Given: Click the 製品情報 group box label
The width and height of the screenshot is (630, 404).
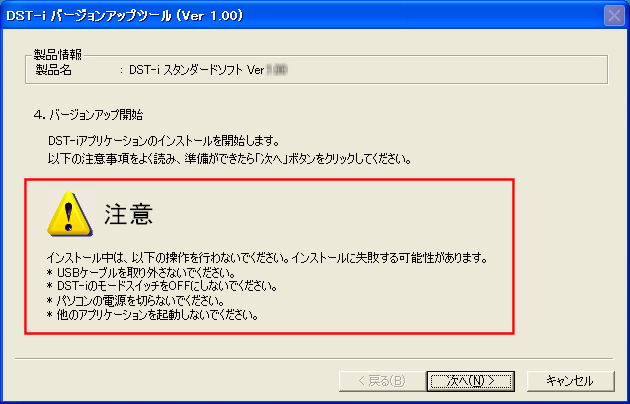Looking at the screenshot, I should 58,54.
